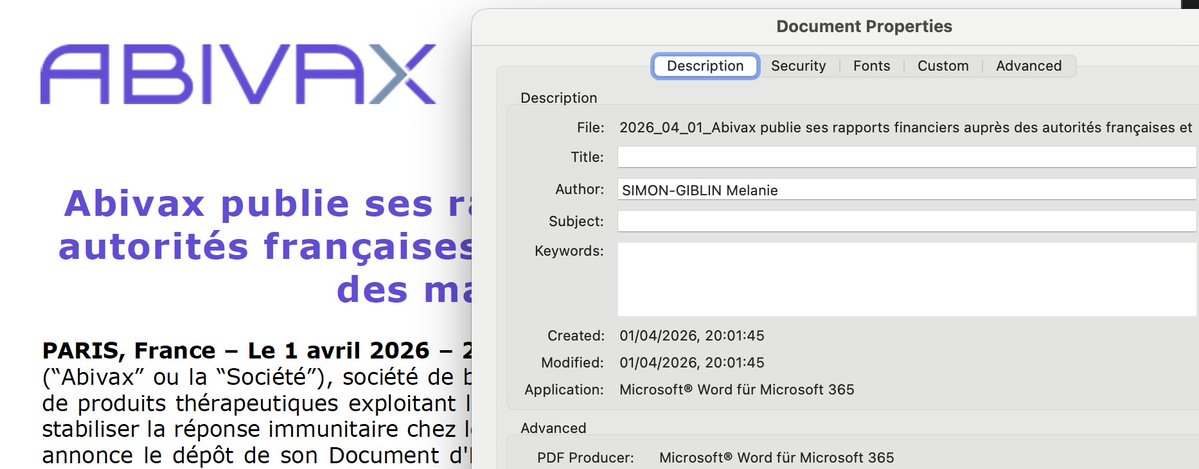Click into the Title input field
The width and height of the screenshot is (1199, 469).
click(908, 157)
